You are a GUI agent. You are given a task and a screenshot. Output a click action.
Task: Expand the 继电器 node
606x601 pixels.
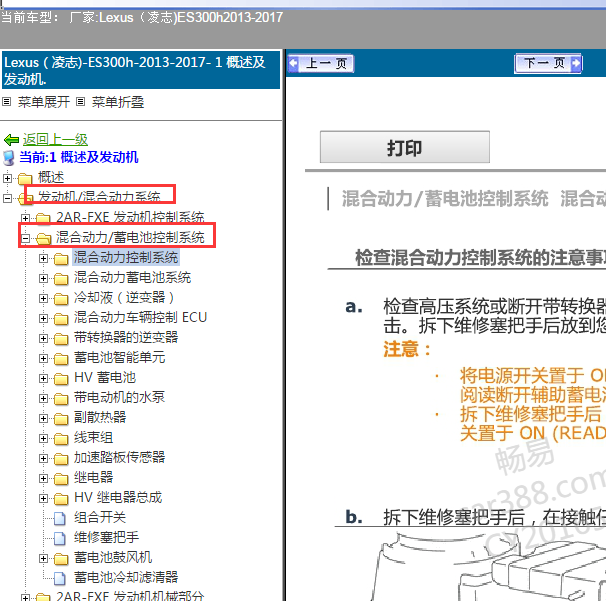click(x=43, y=478)
